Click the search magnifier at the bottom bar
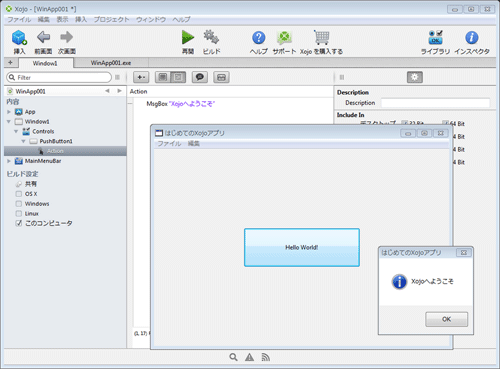The width and height of the screenshot is (500, 369). pyautogui.click(x=233, y=357)
